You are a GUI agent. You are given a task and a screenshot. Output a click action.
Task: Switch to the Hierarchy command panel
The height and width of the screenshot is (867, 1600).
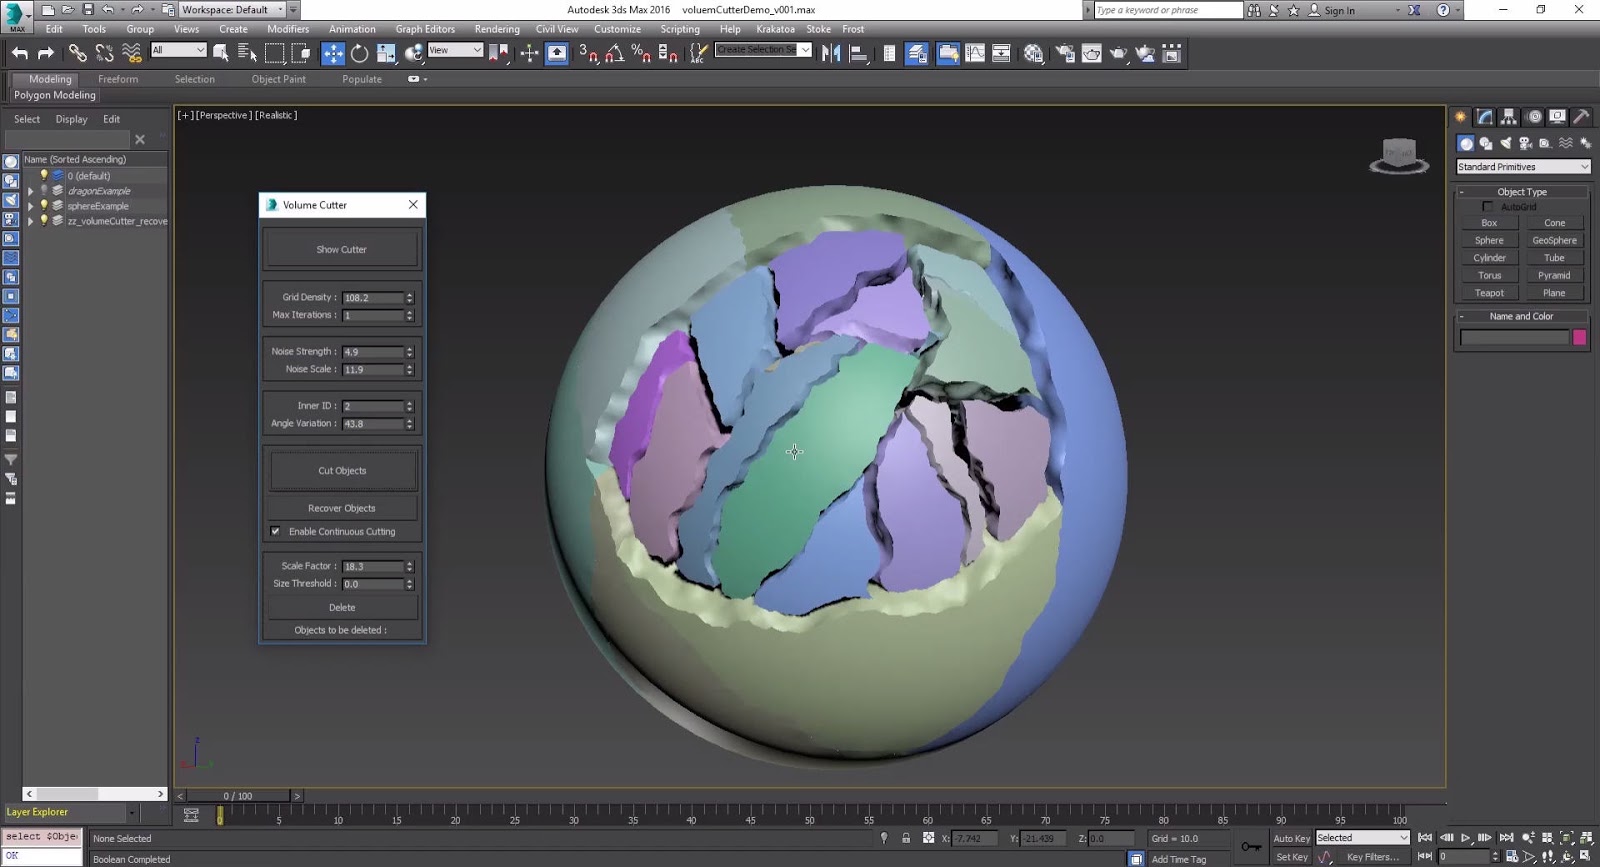click(1509, 117)
